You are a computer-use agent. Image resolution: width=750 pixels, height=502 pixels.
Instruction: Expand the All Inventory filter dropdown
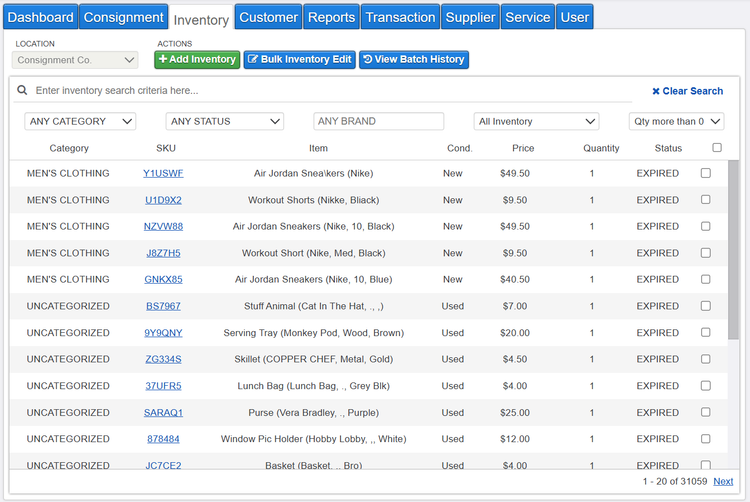(536, 121)
